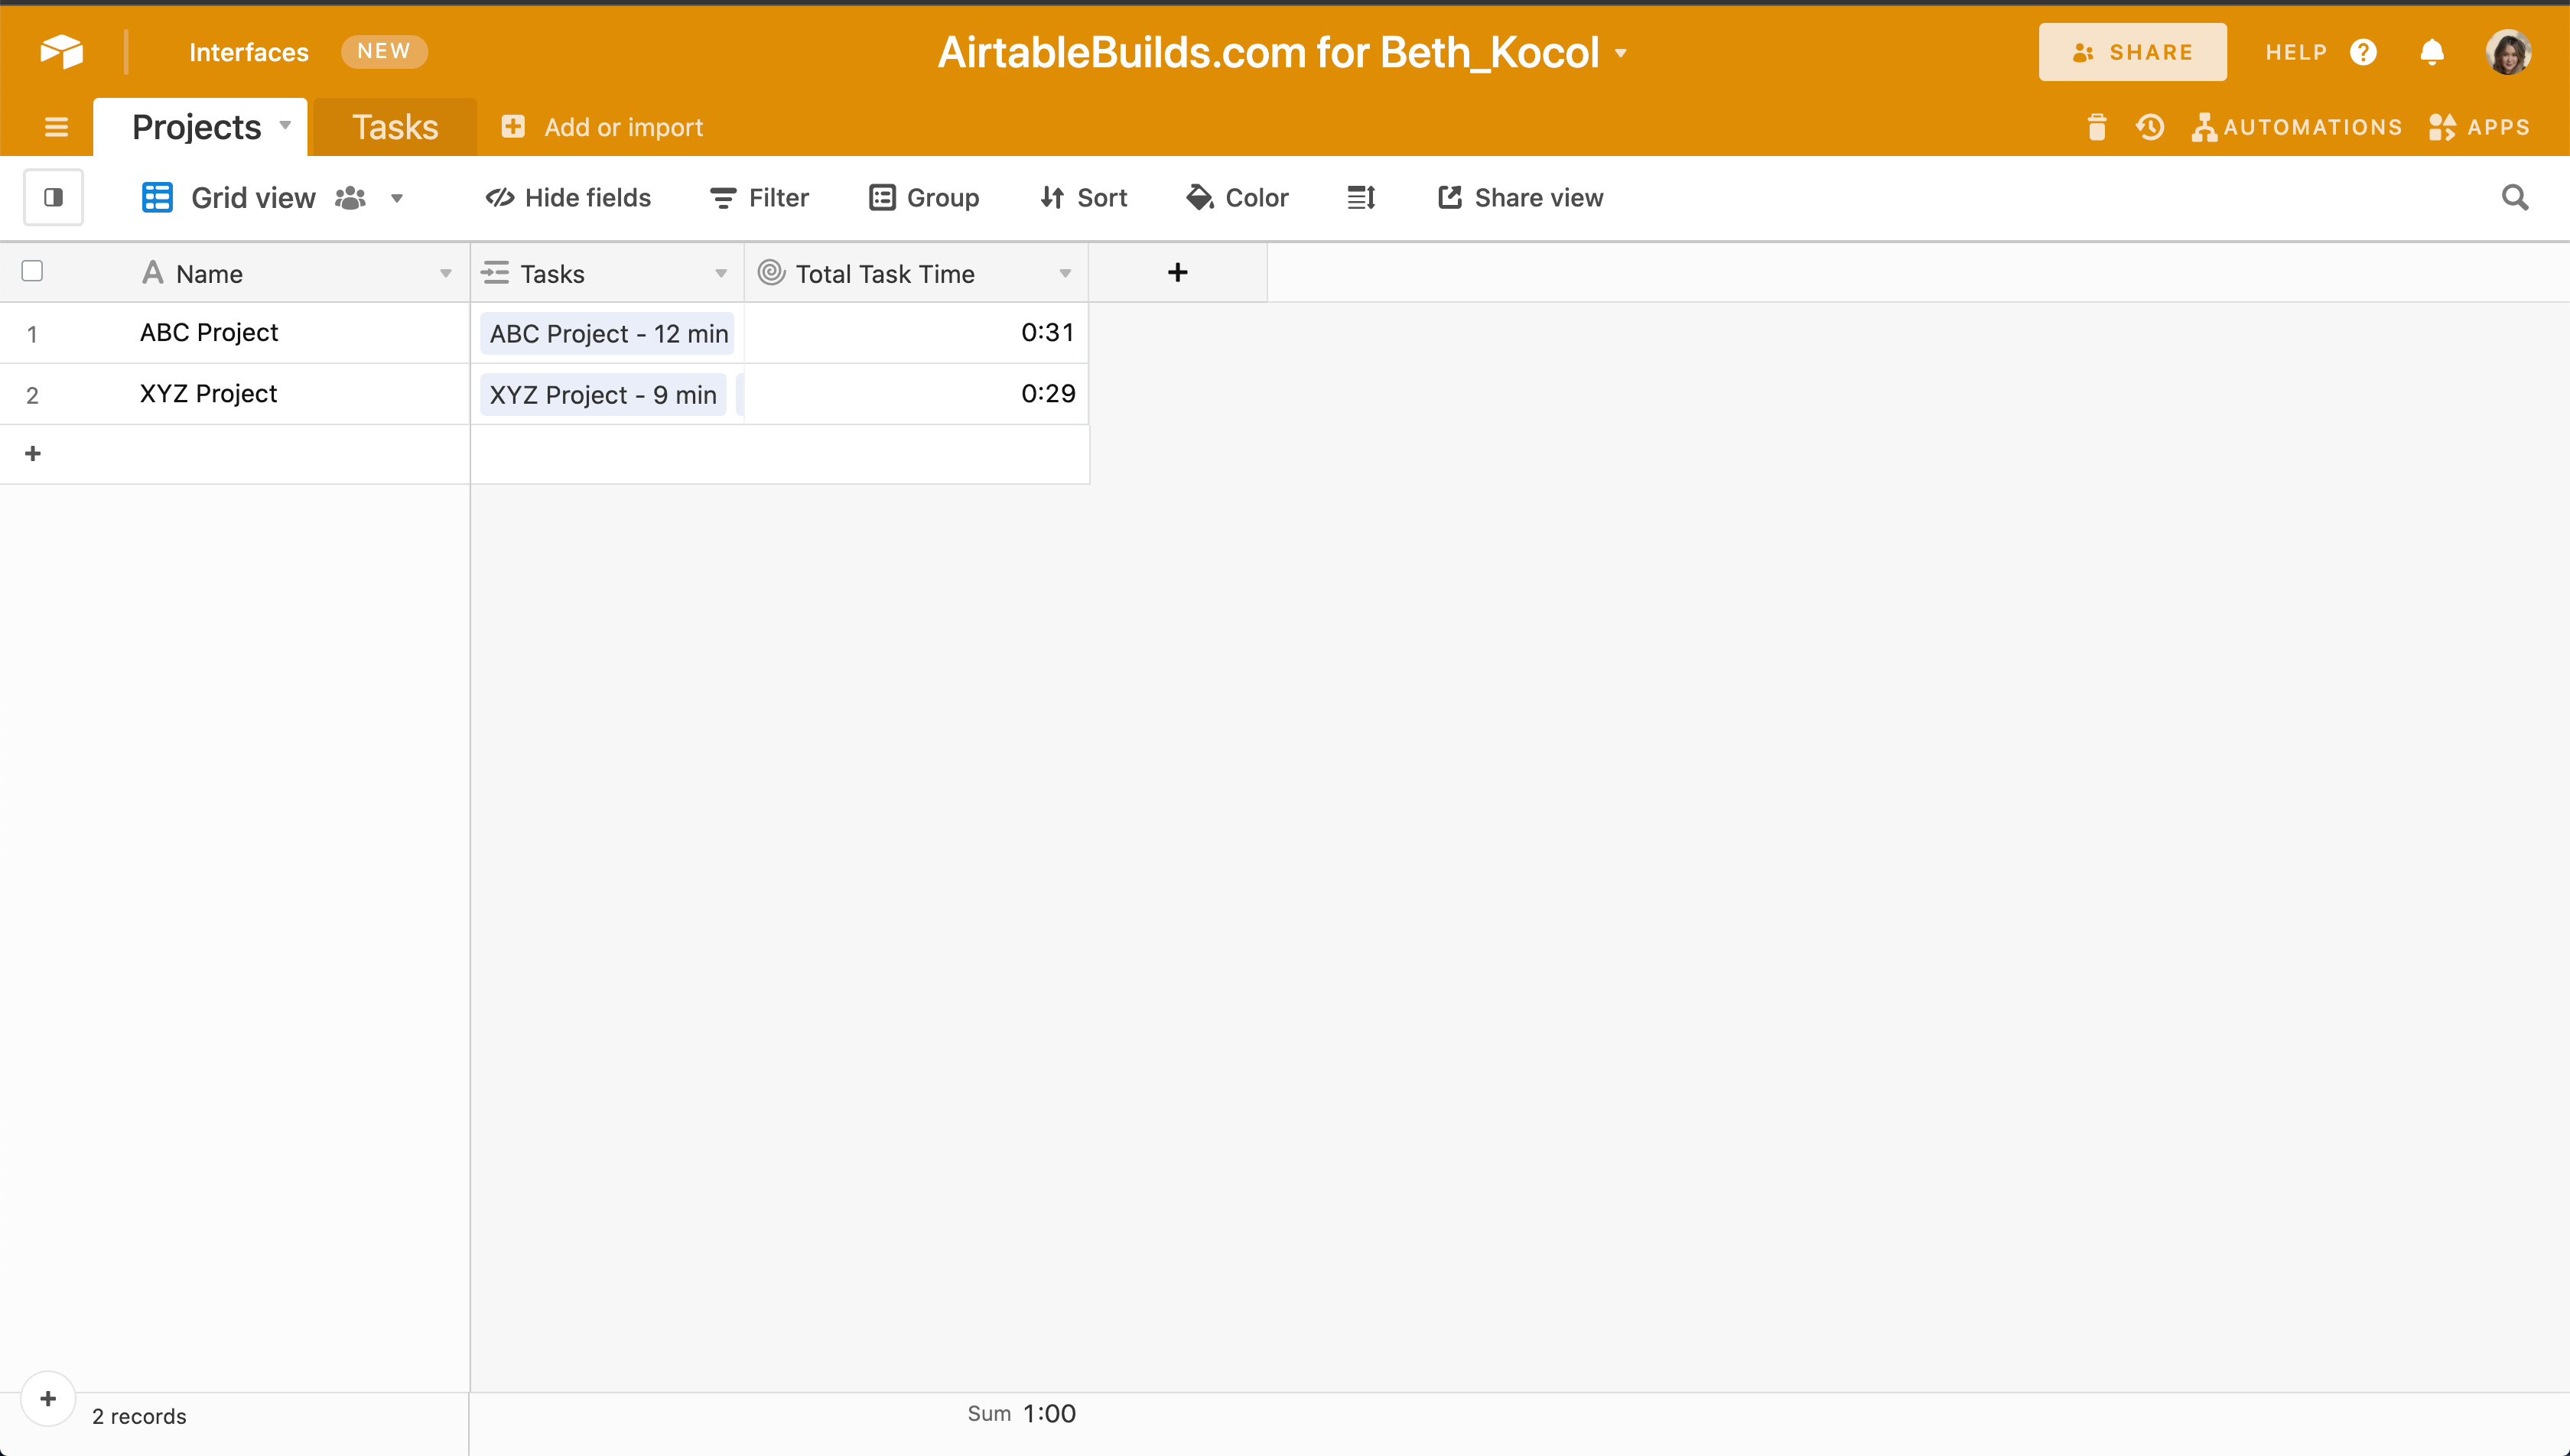Image resolution: width=2570 pixels, height=1456 pixels.
Task: Expand the Projects tab dropdown arrow
Action: [x=285, y=125]
